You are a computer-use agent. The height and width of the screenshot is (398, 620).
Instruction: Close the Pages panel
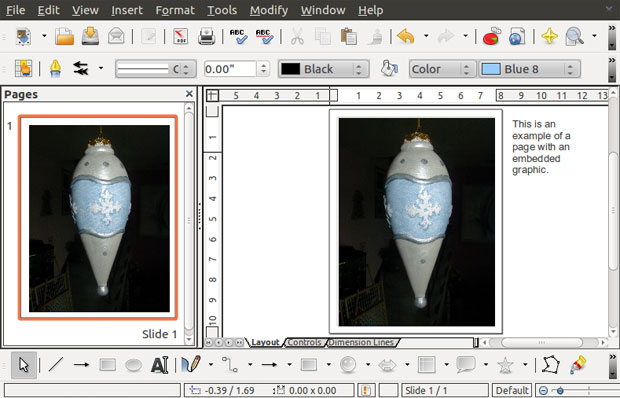tap(189, 94)
